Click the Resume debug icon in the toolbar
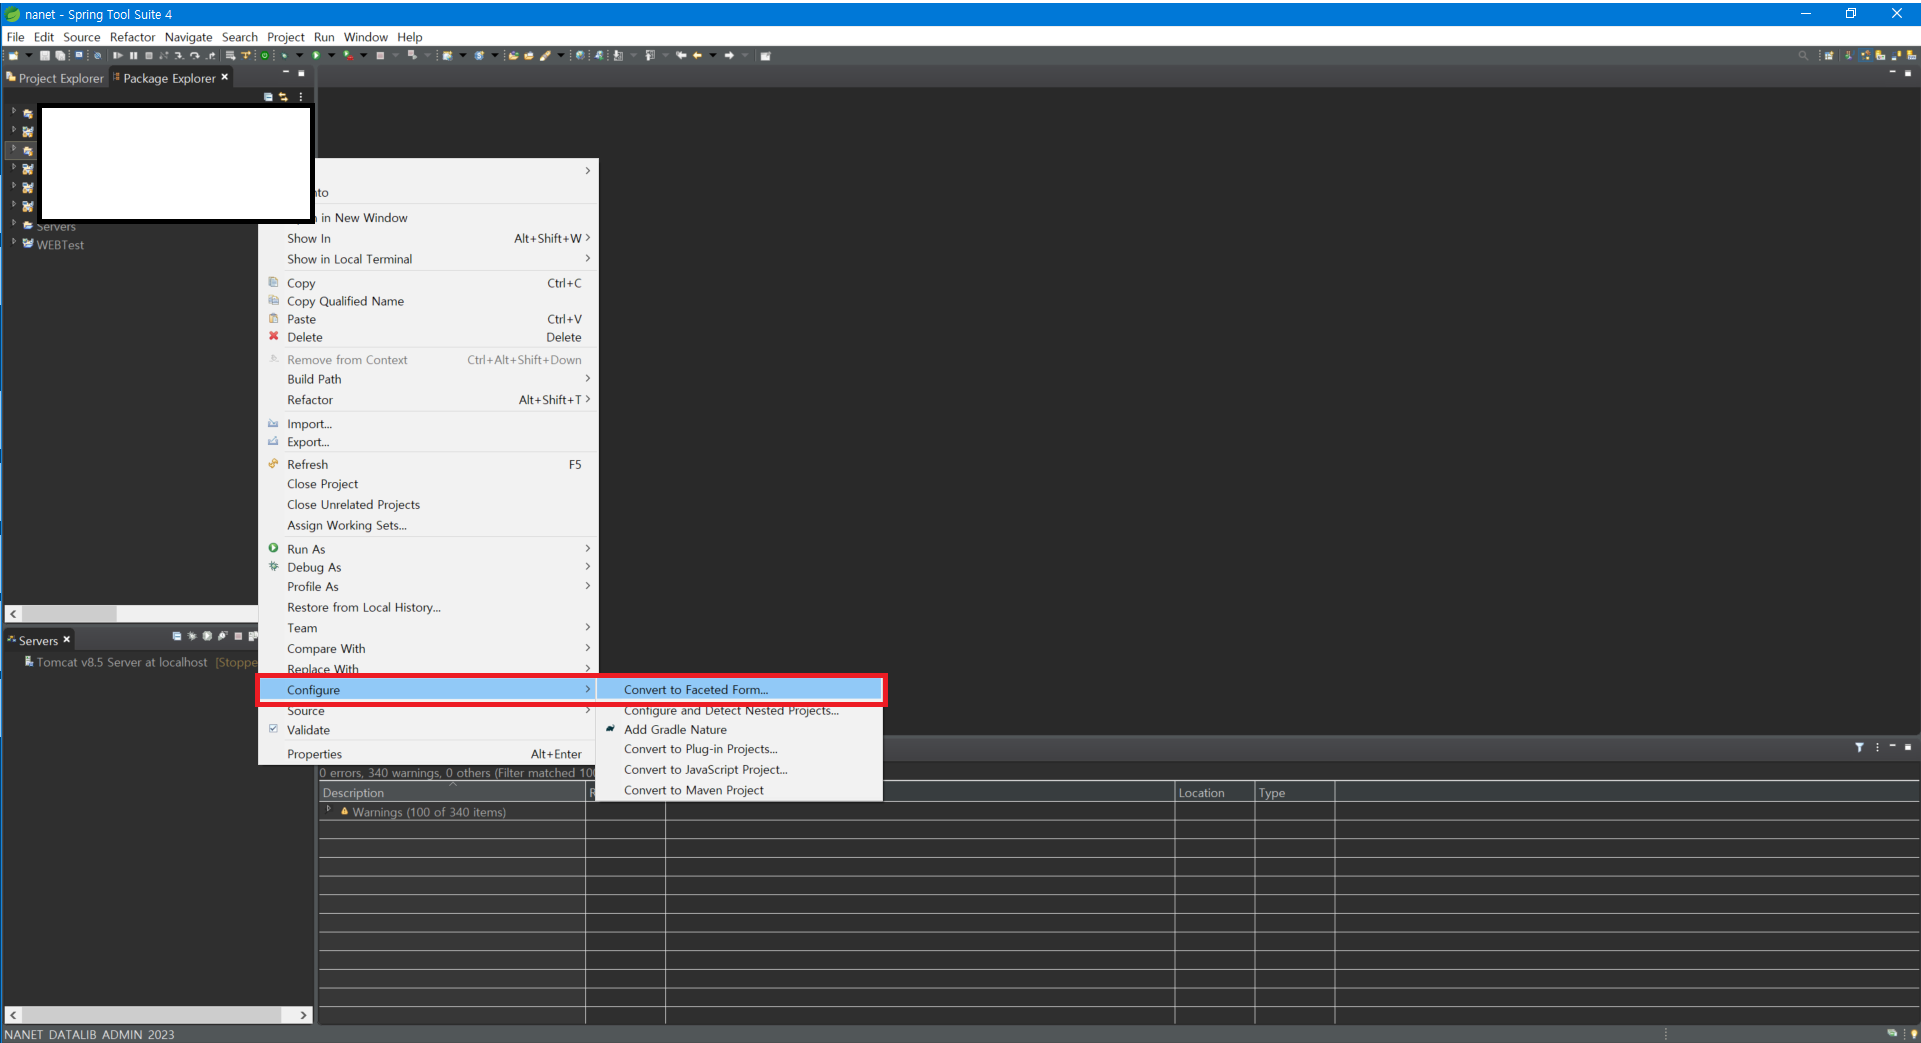 pyautogui.click(x=118, y=56)
